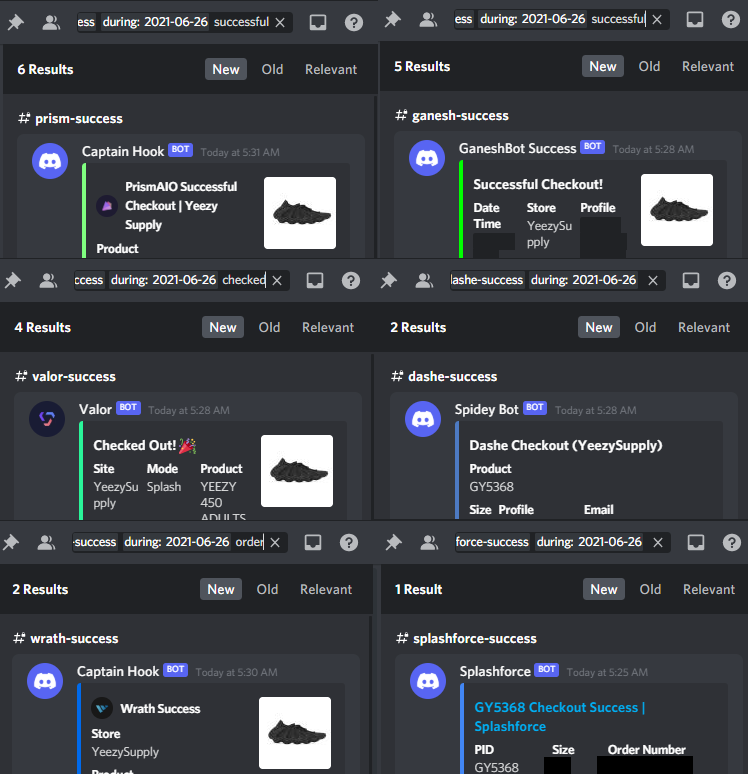Sort the 6 Results list by Old
The height and width of the screenshot is (774, 748).
[273, 69]
